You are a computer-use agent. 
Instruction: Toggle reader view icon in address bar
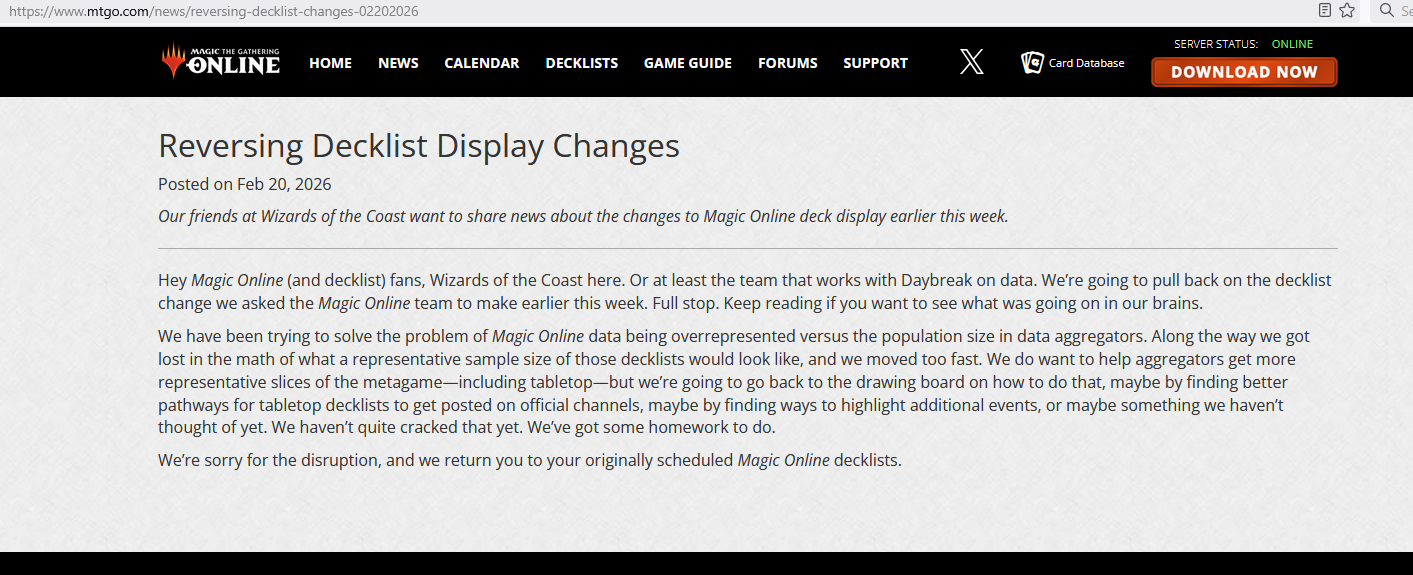pyautogui.click(x=1325, y=10)
